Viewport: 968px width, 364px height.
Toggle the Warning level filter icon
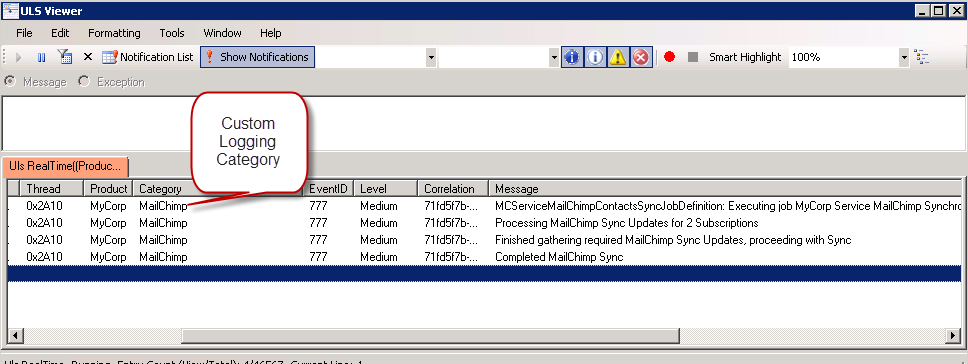(618, 57)
